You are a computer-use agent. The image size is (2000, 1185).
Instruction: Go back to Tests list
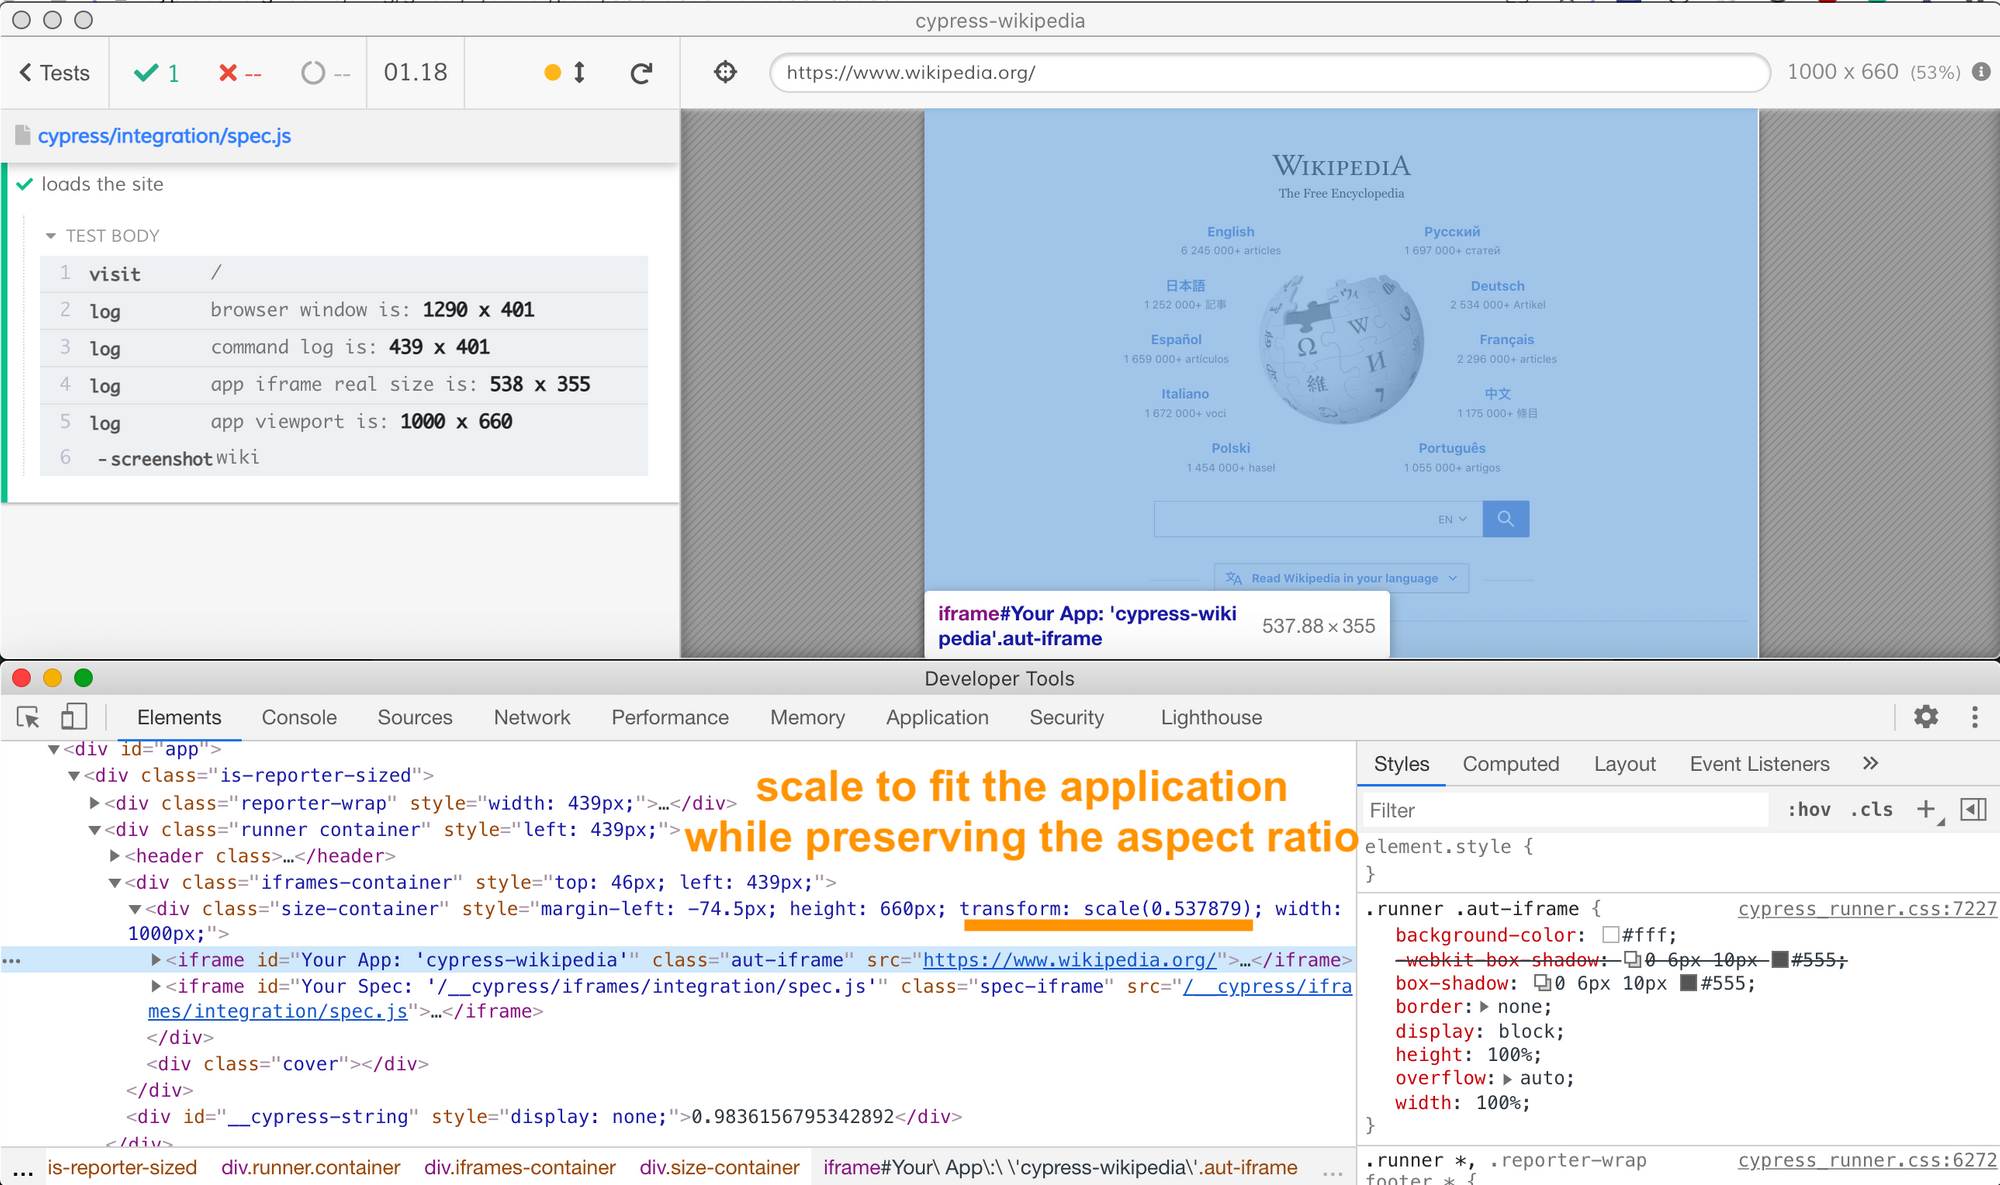click(54, 72)
